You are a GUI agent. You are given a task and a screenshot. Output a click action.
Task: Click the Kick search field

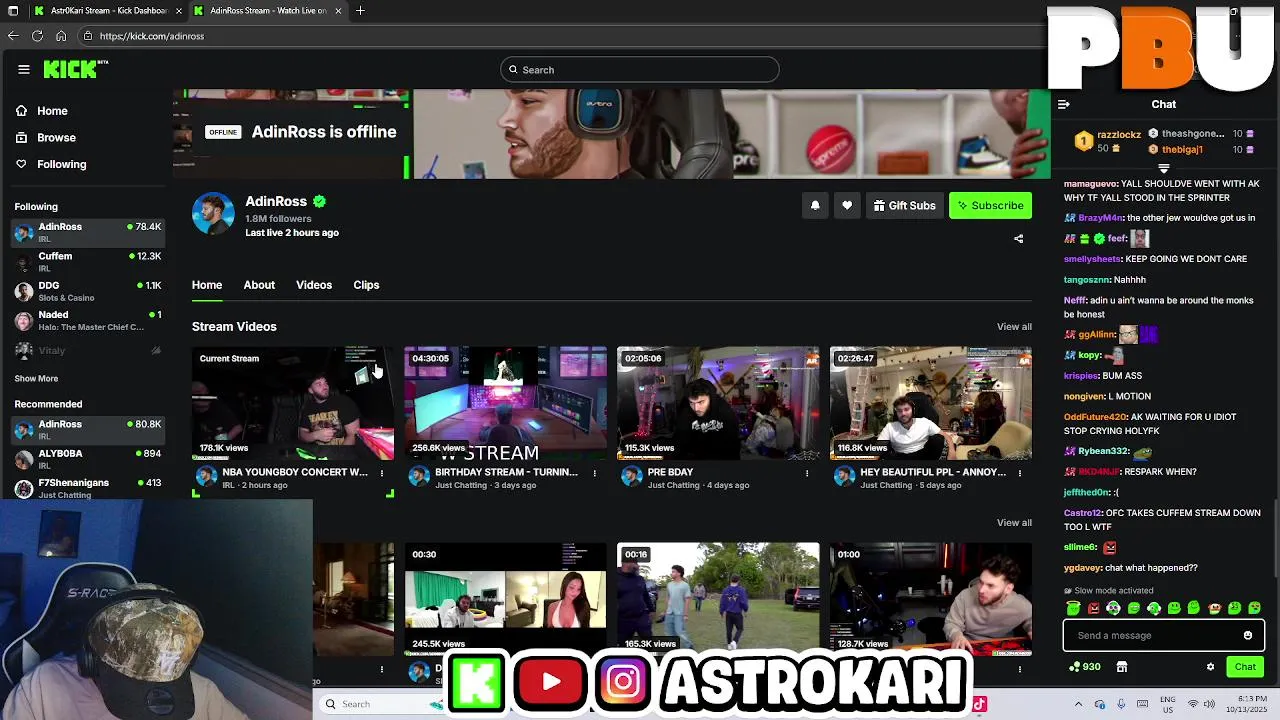click(x=640, y=70)
